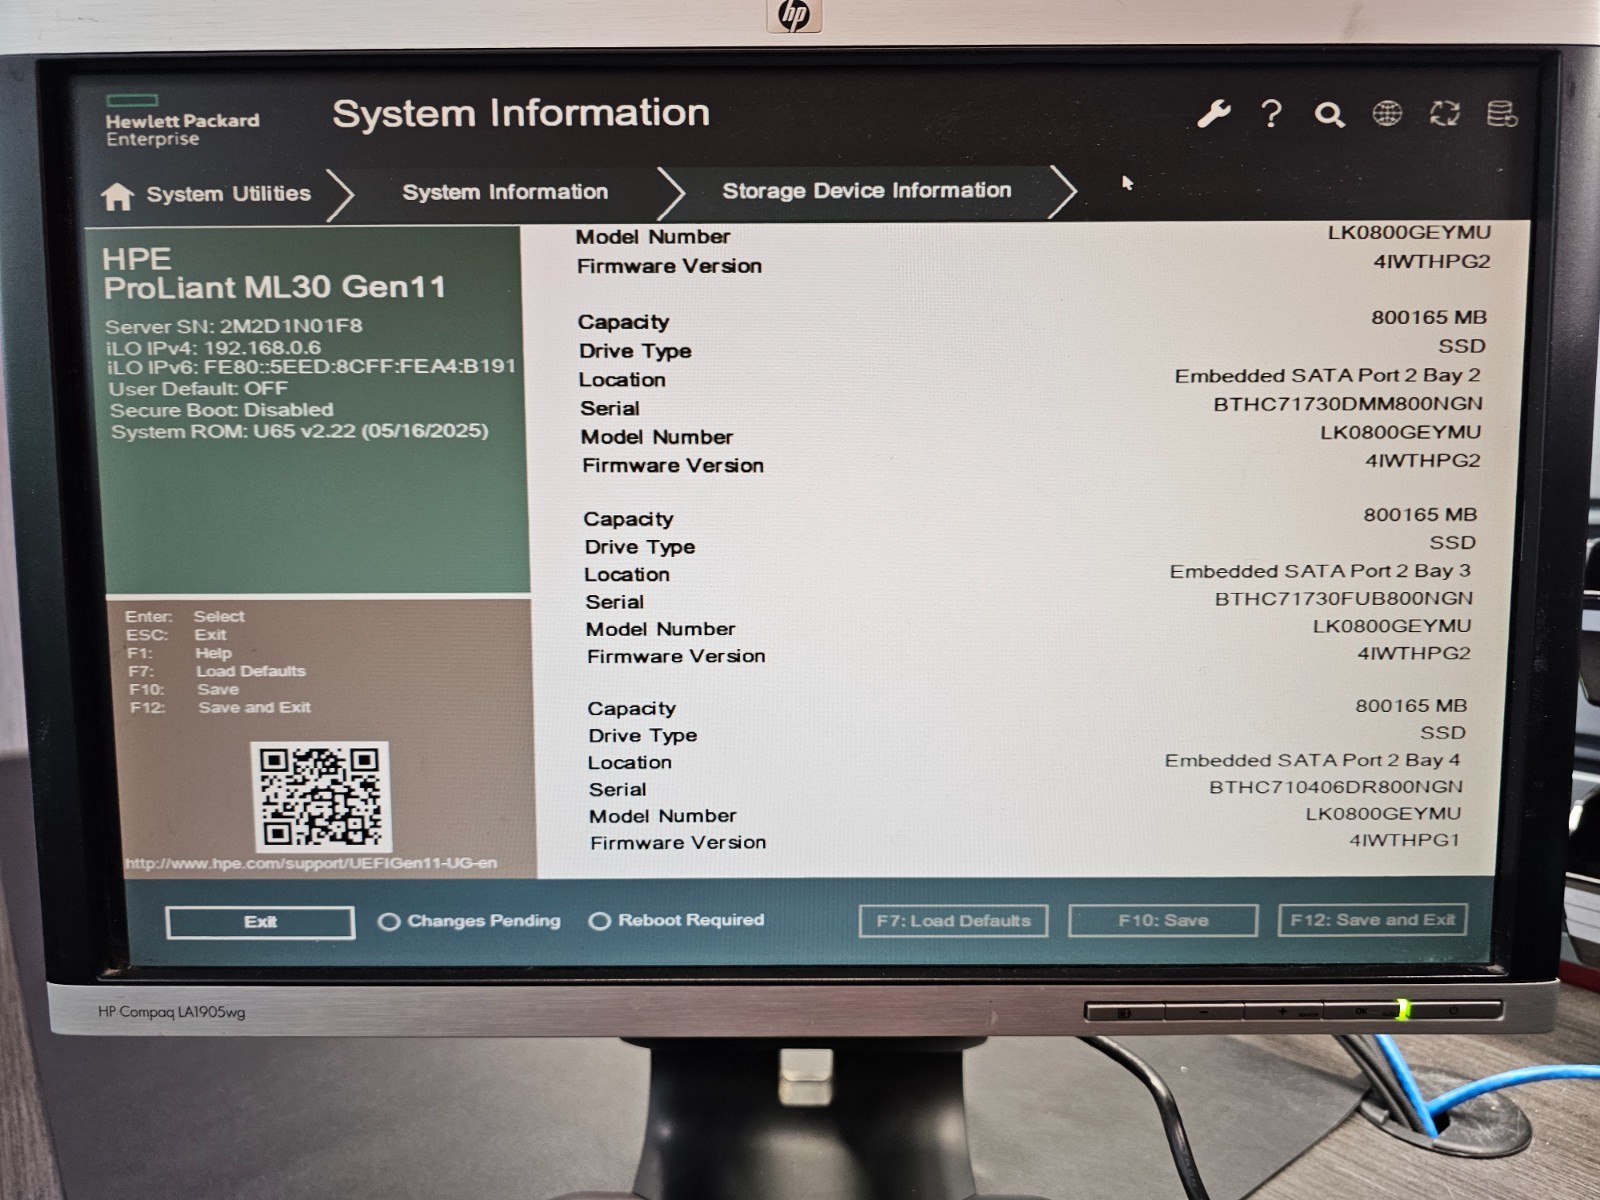Click the Exit button
The height and width of the screenshot is (1200, 1600).
pos(260,922)
